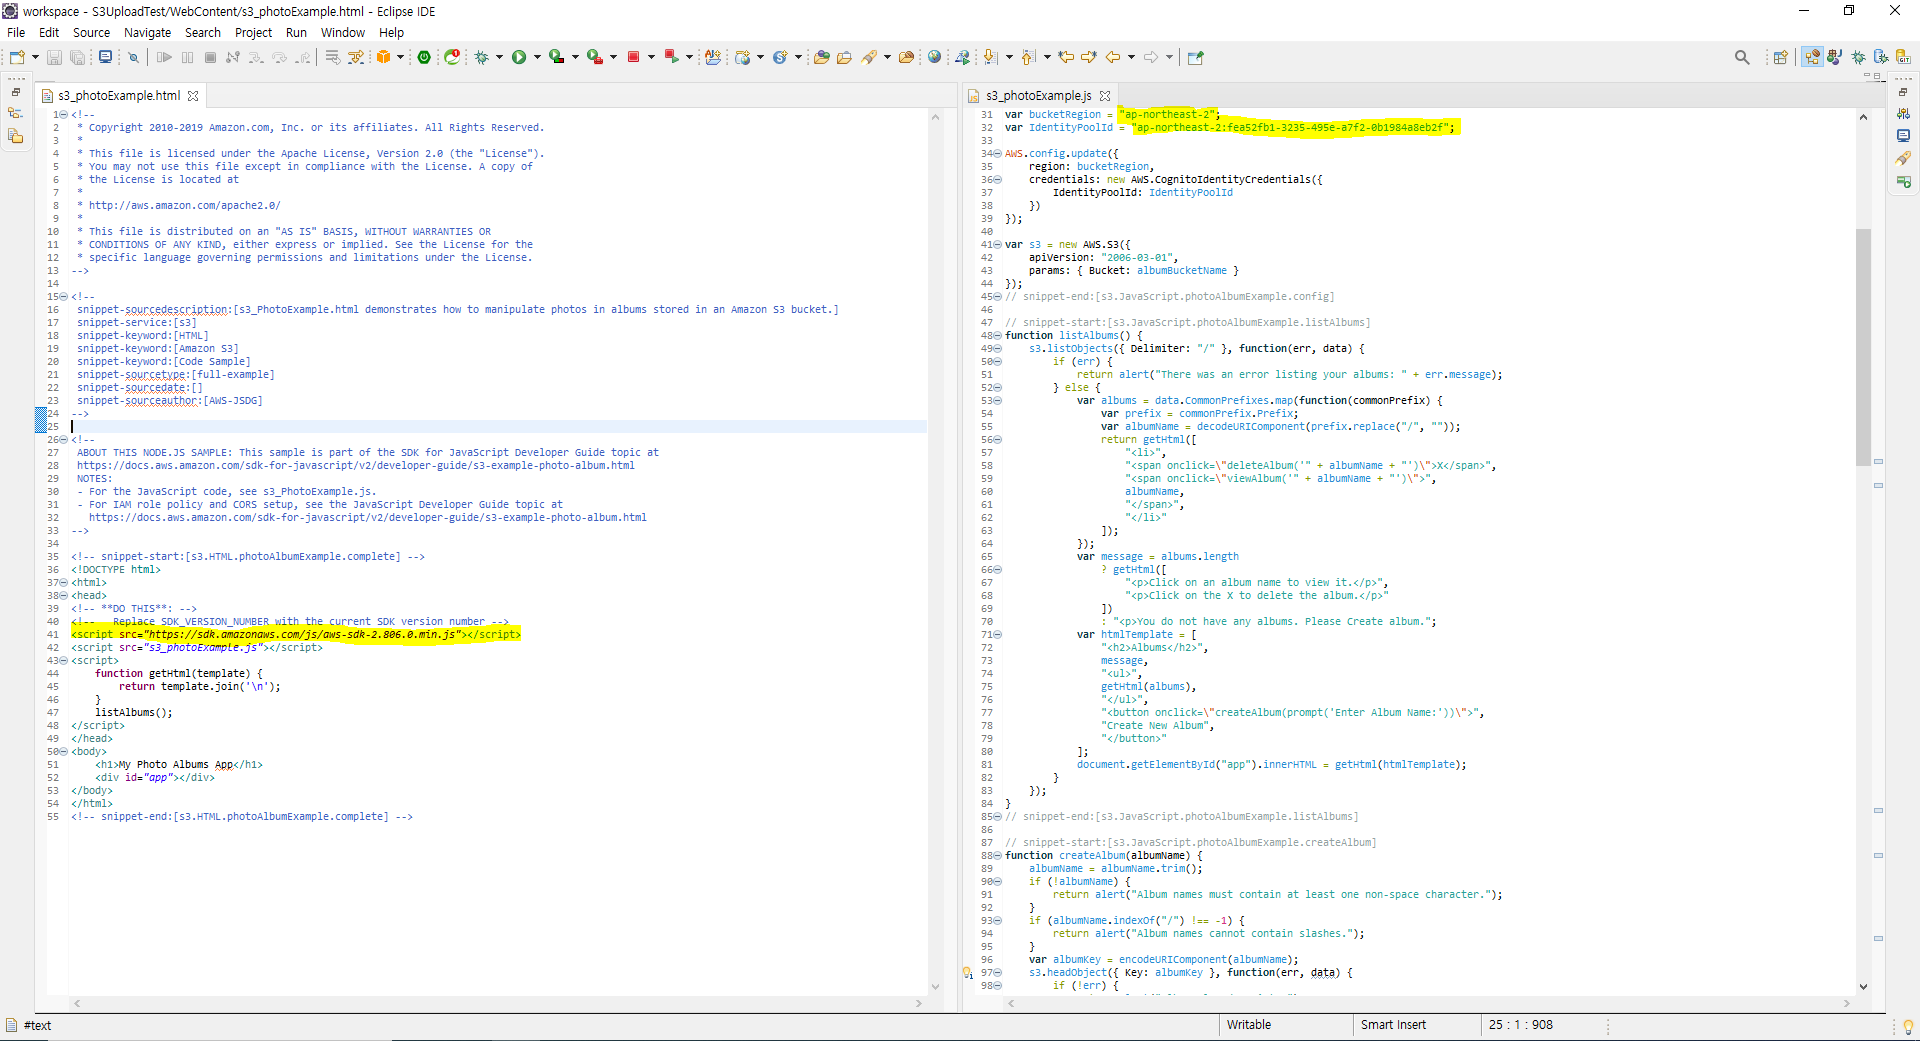The image size is (1920, 1041).
Task: Collapse createAlbum function fold at JS line 88
Action: tap(998, 855)
